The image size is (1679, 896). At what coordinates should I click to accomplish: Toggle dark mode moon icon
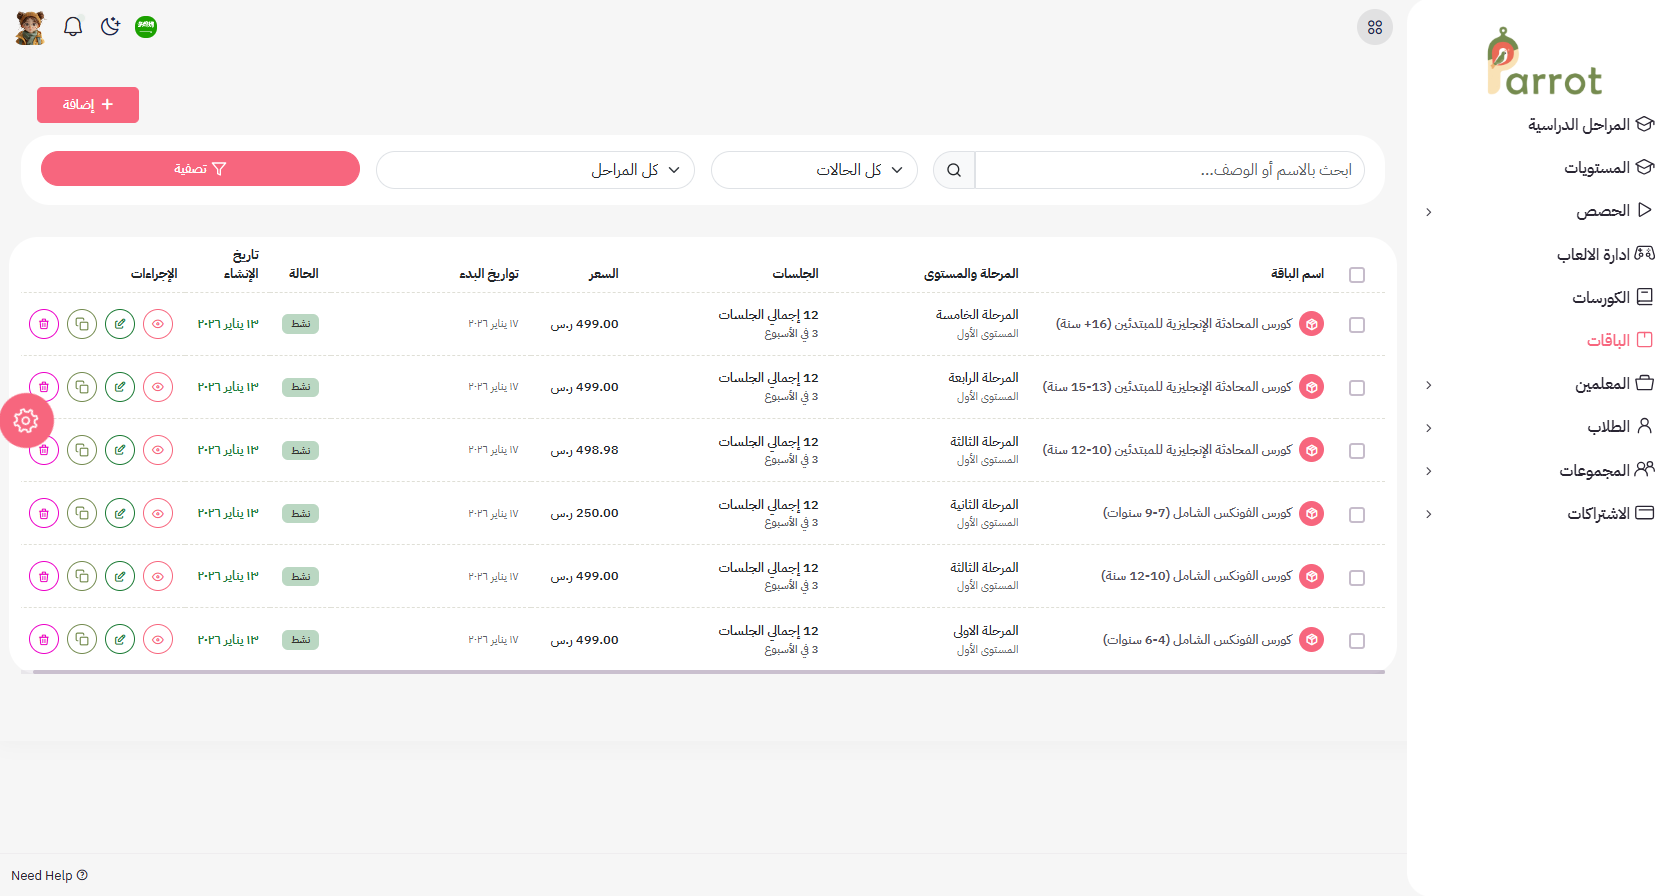pos(110,27)
